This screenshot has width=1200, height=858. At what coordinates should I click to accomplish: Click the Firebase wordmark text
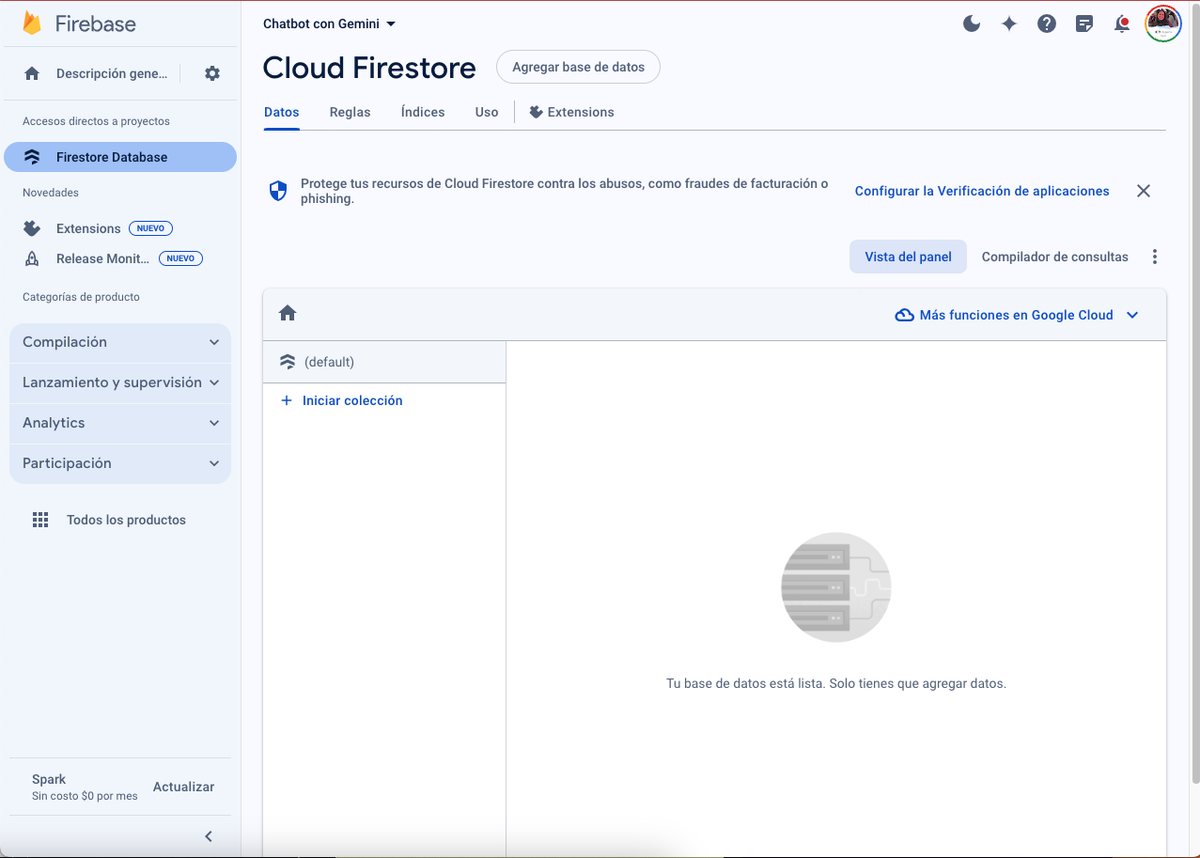pos(95,24)
